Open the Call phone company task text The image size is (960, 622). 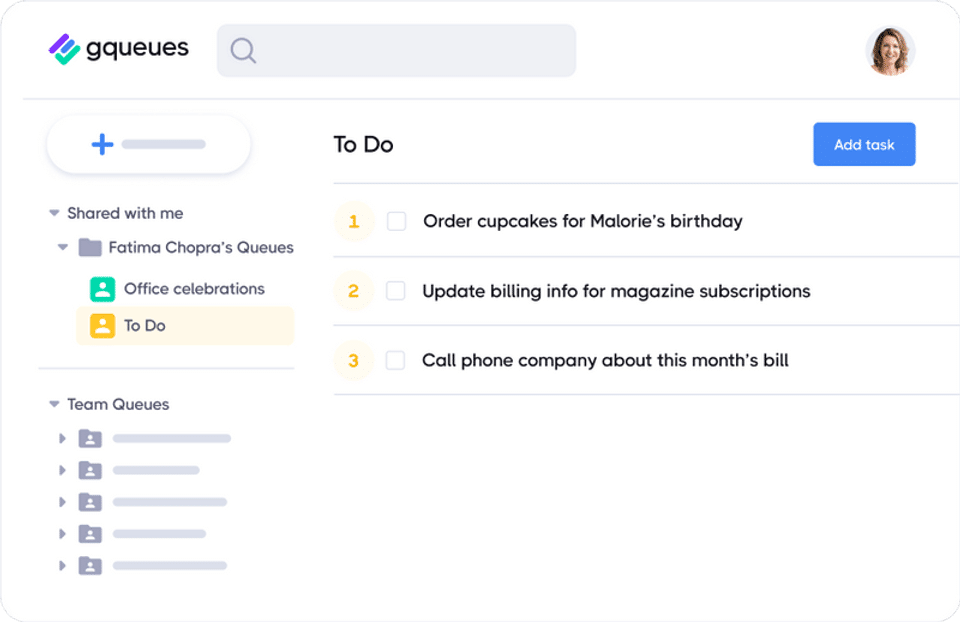point(605,360)
